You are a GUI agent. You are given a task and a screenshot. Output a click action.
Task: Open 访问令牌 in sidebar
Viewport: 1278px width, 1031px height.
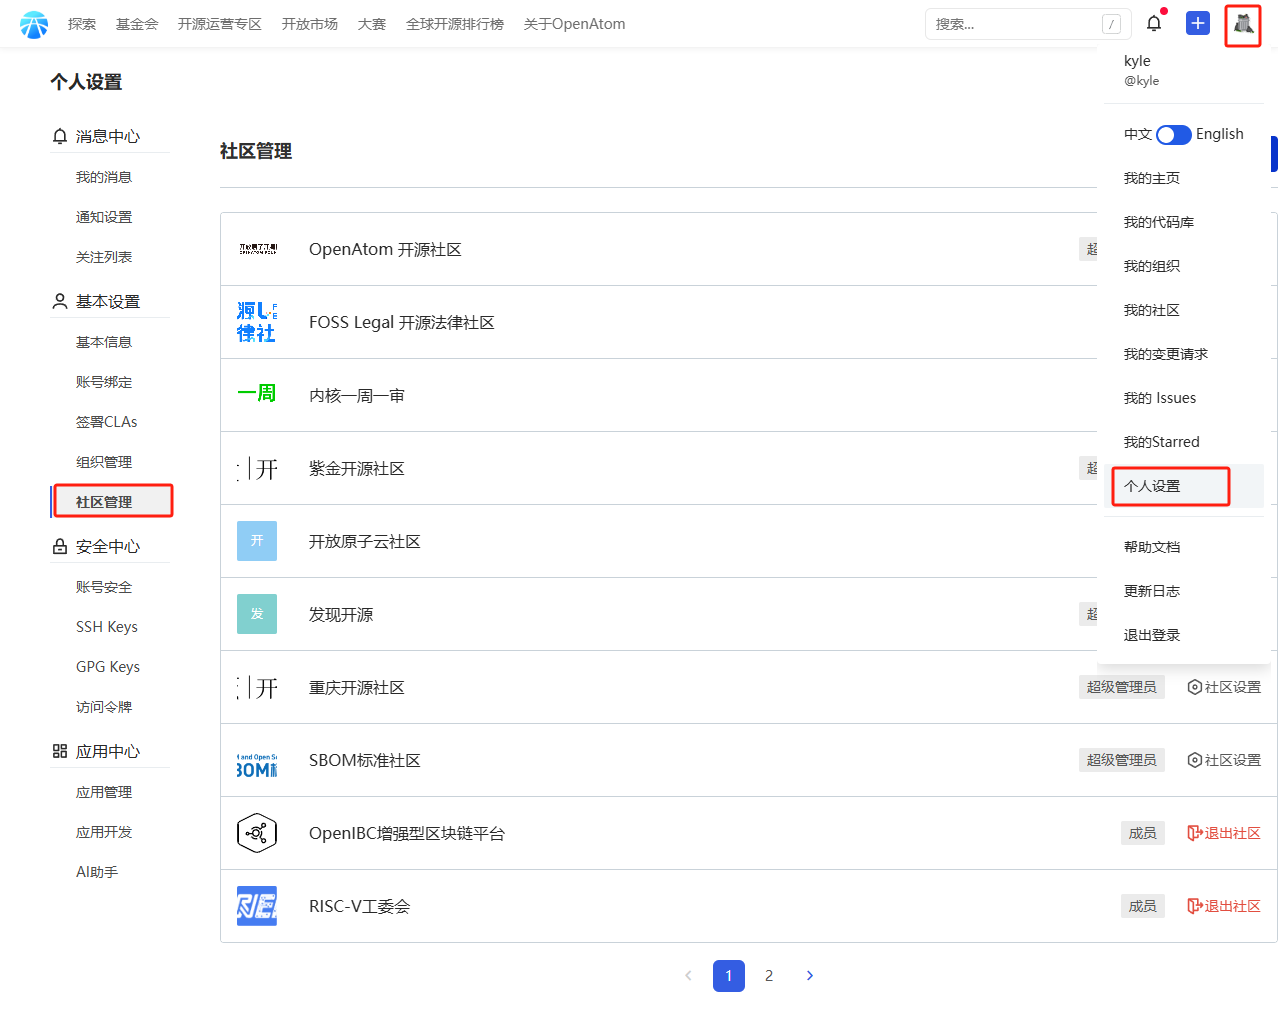(x=104, y=707)
